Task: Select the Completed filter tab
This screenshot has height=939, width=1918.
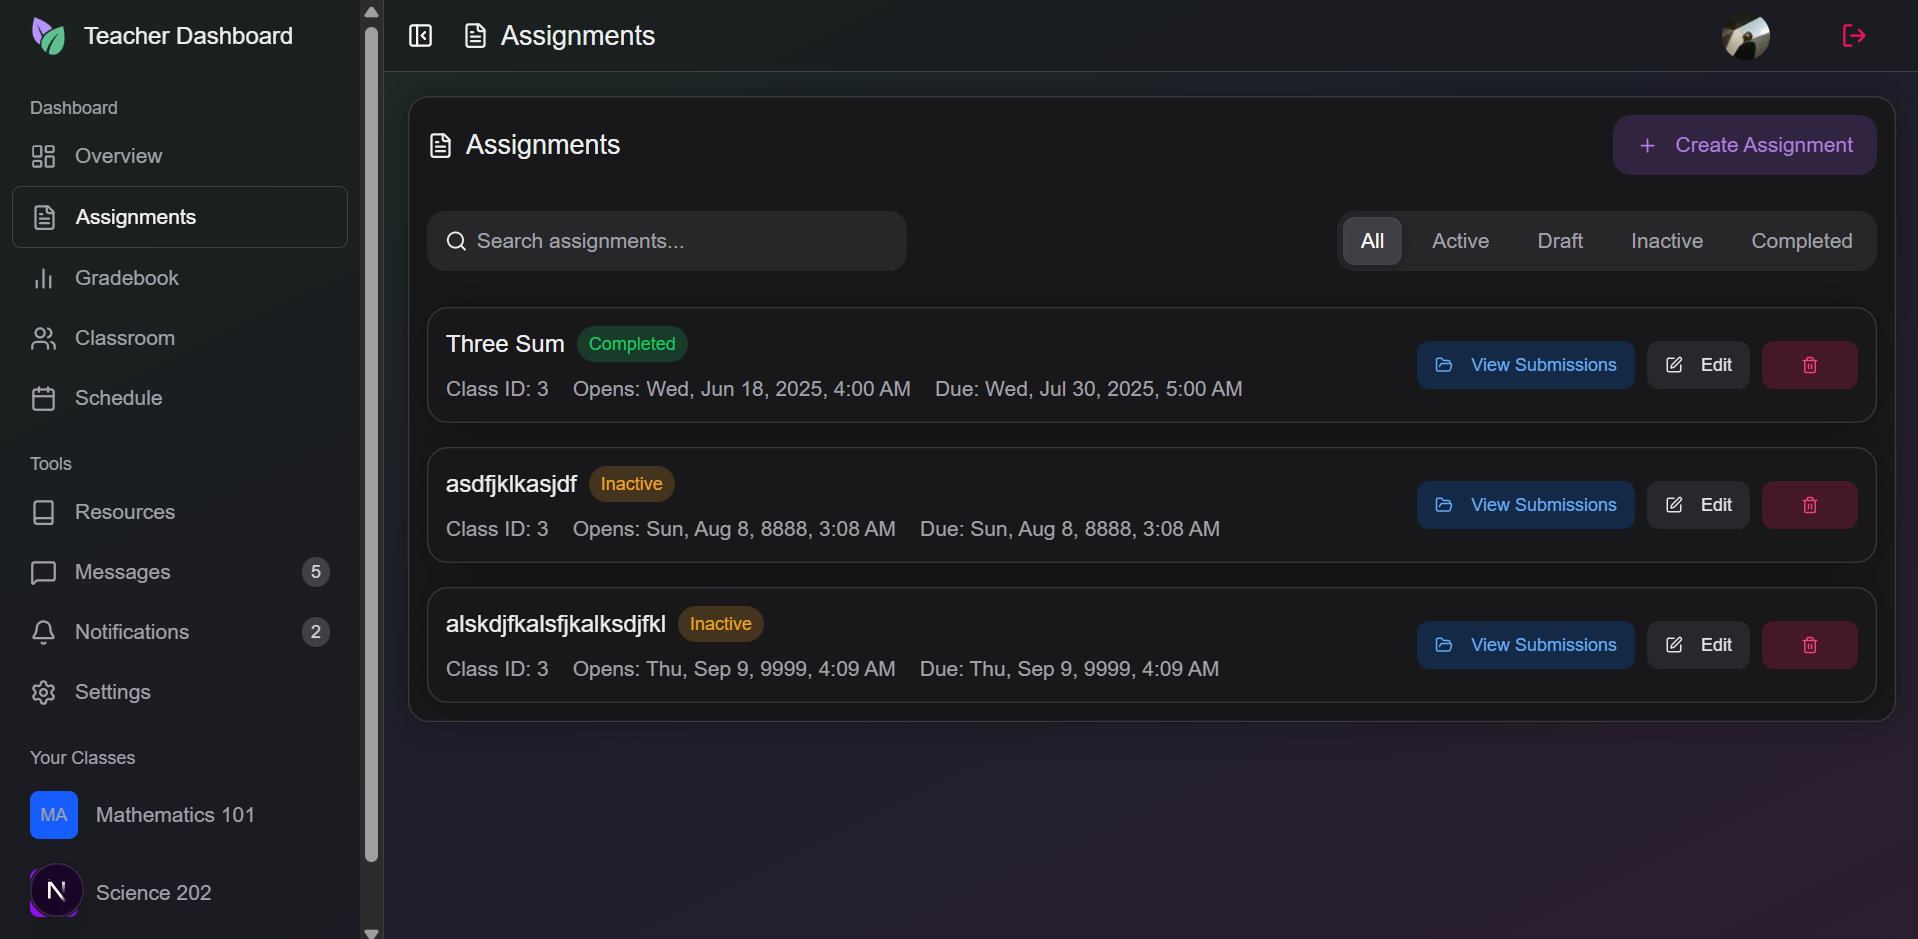Action: 1801,241
